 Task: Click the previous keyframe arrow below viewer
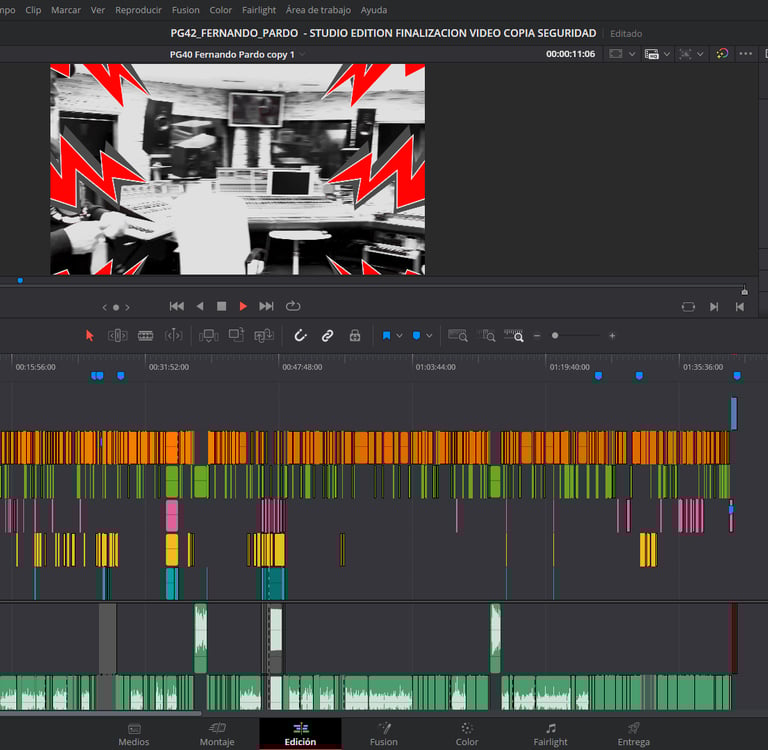104,307
